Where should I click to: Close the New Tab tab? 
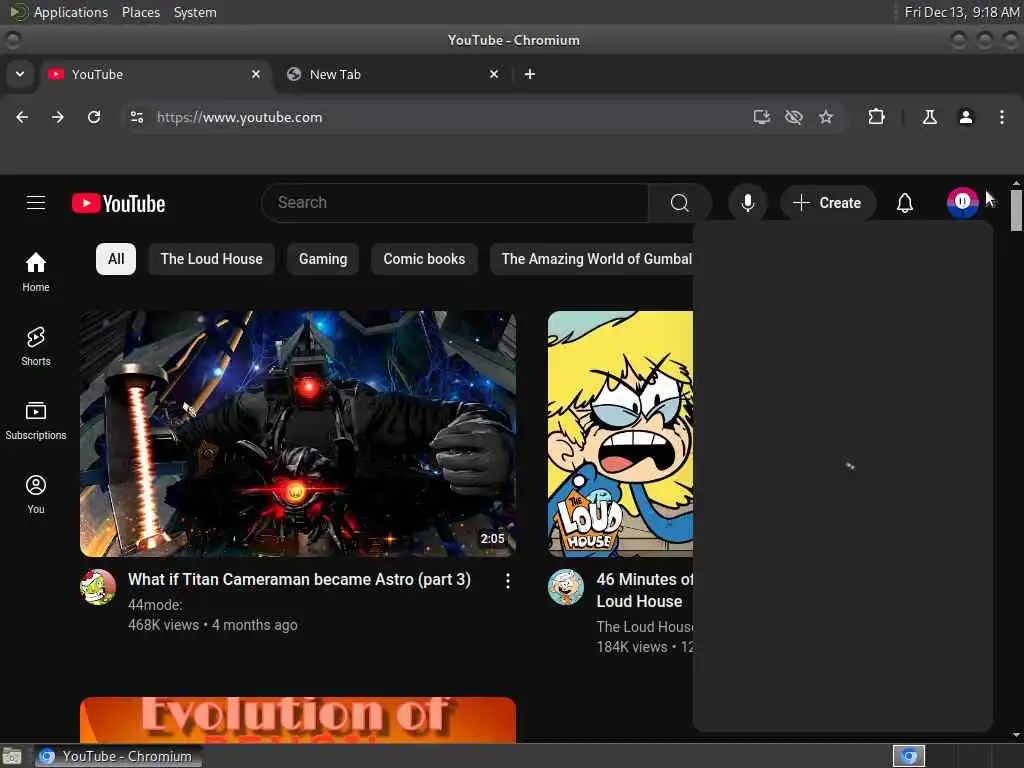(x=494, y=74)
